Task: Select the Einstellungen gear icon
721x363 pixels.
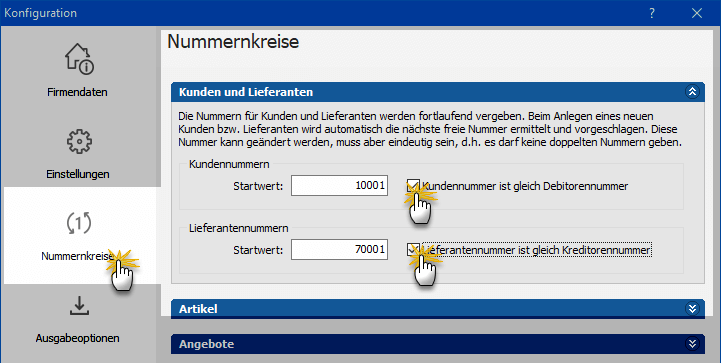Action: tap(79, 142)
